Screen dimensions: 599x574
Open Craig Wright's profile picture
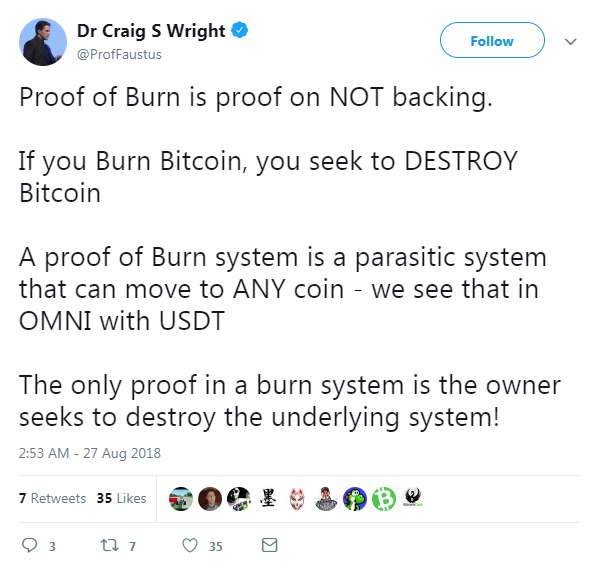point(43,42)
